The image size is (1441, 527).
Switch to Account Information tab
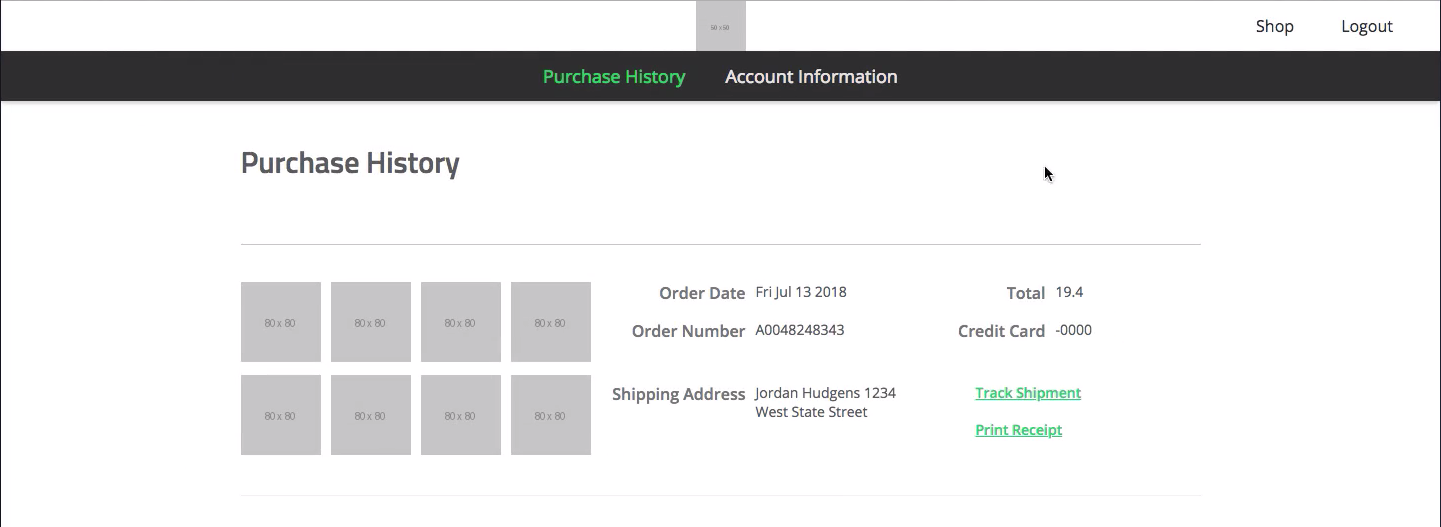810,76
